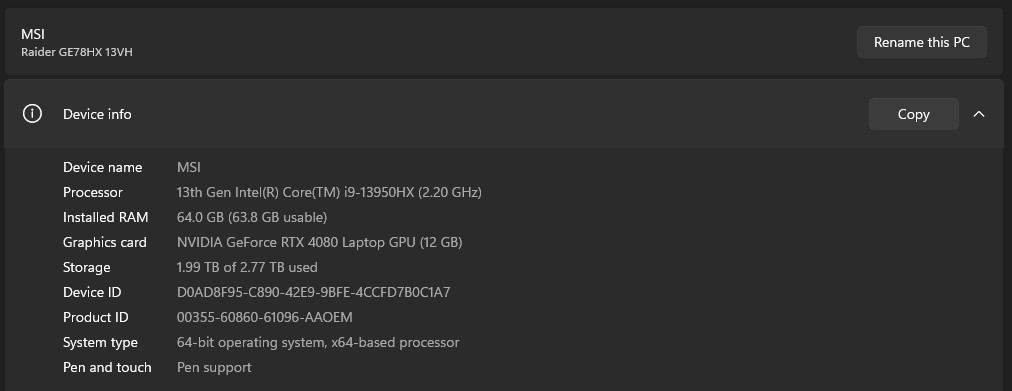Collapse the Device info section chevron

[x=978, y=114]
